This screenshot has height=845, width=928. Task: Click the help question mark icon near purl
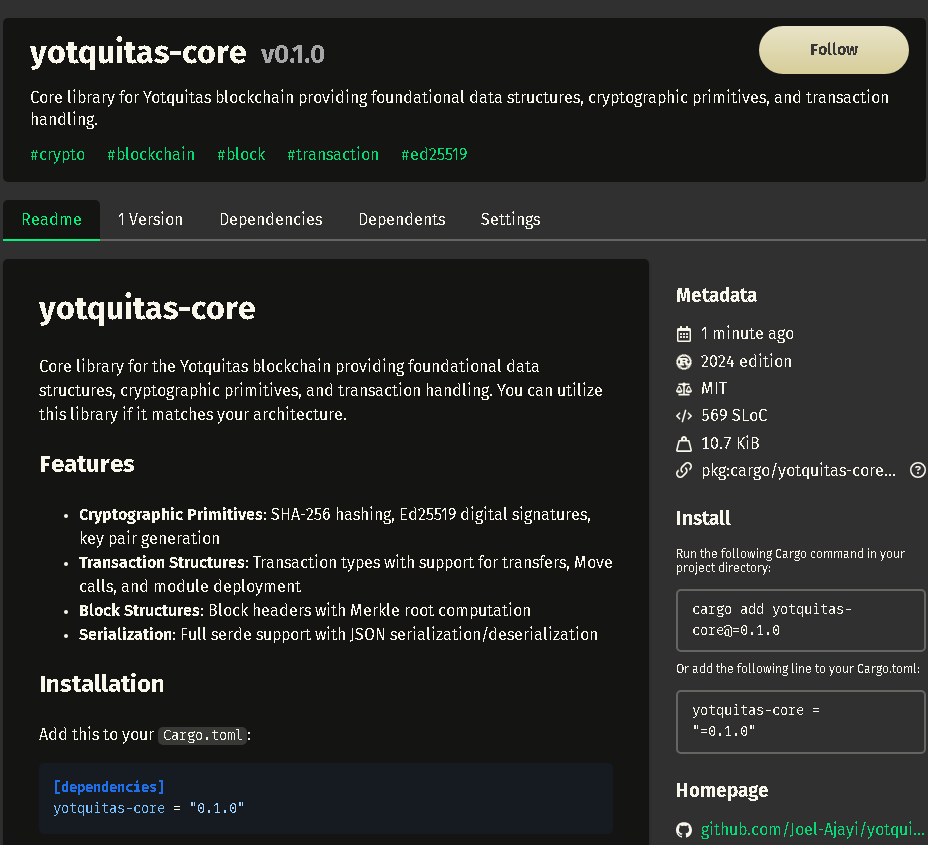pos(917,470)
